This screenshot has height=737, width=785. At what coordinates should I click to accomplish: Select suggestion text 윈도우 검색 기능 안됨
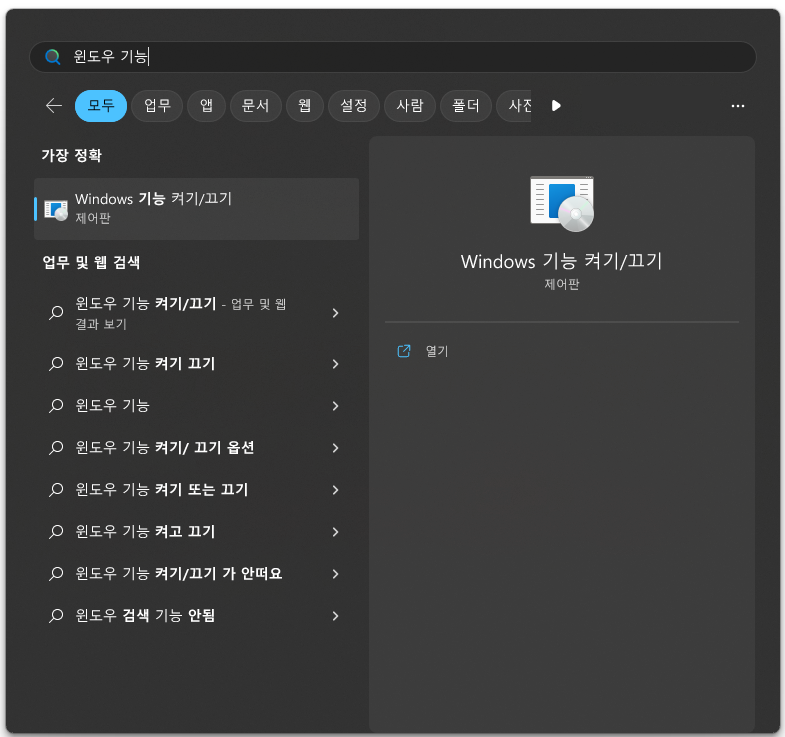coord(145,616)
